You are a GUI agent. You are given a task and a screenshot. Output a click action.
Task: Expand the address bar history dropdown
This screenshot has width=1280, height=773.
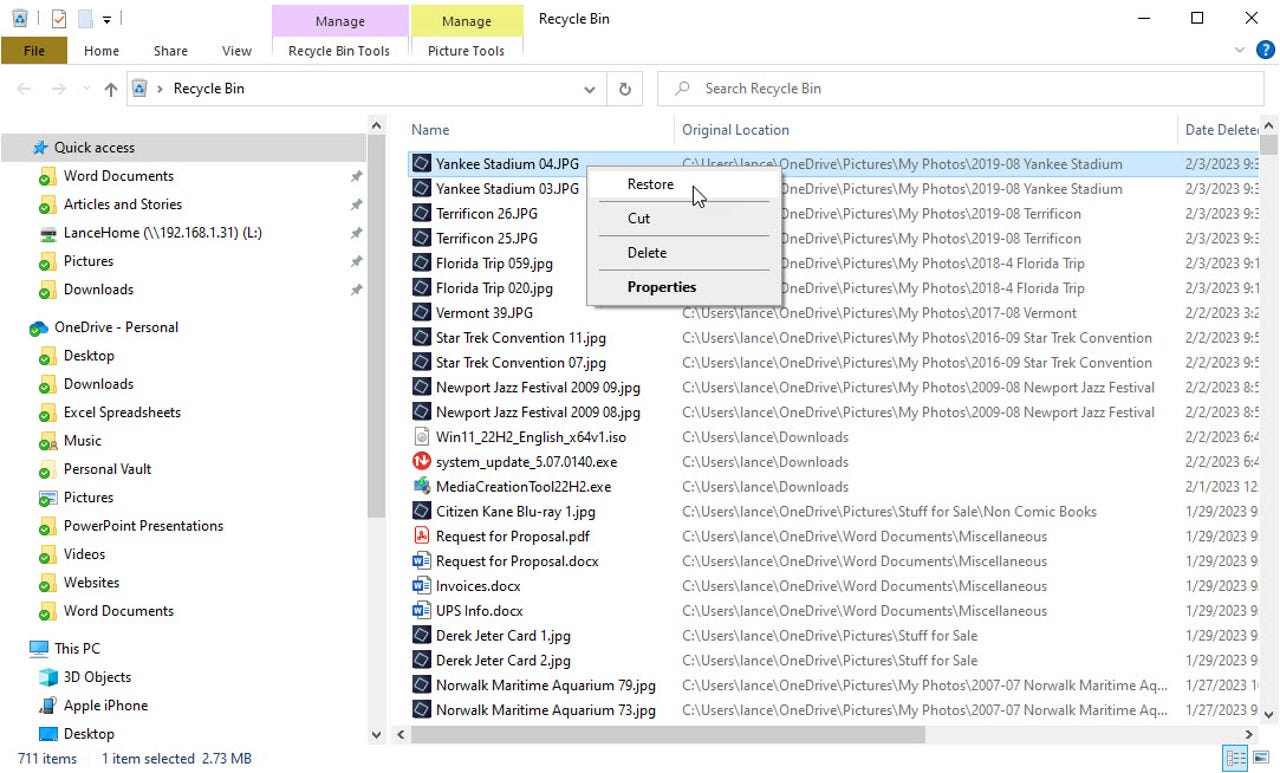[x=589, y=89]
